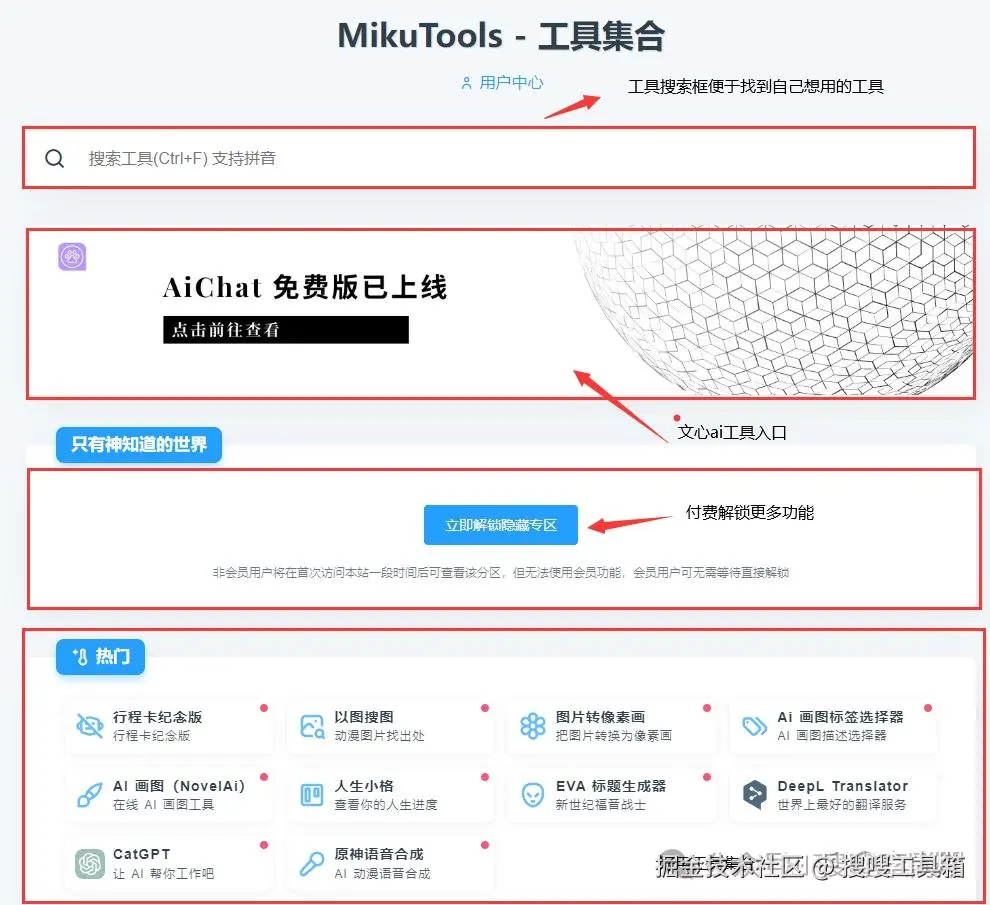Click the DeepL hexagon logo icon
The image size is (990, 905).
(754, 795)
